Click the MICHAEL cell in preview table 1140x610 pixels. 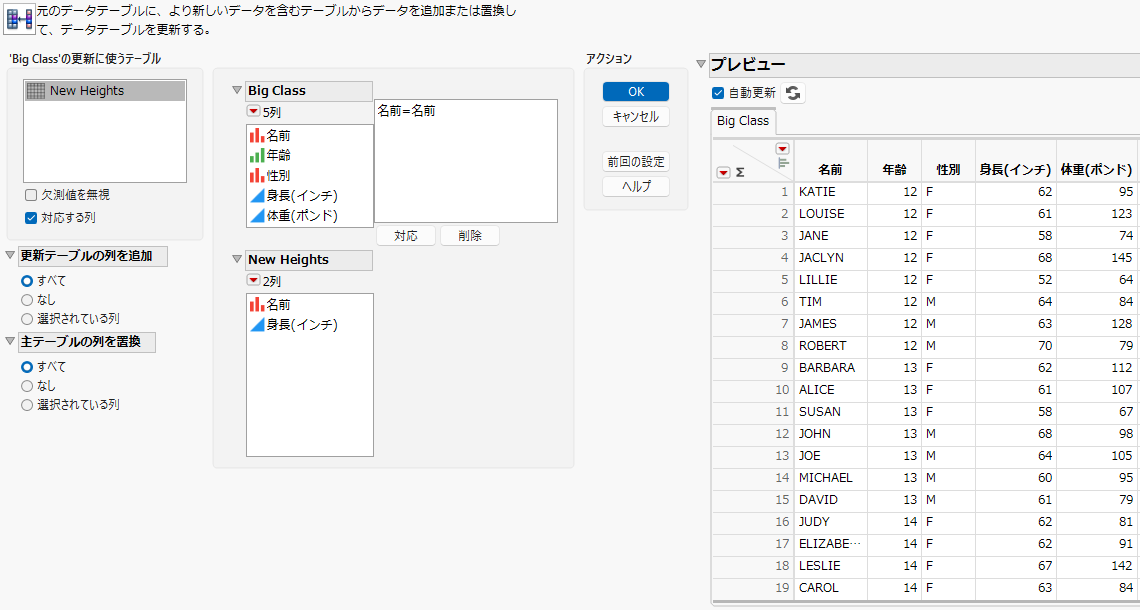click(830, 478)
